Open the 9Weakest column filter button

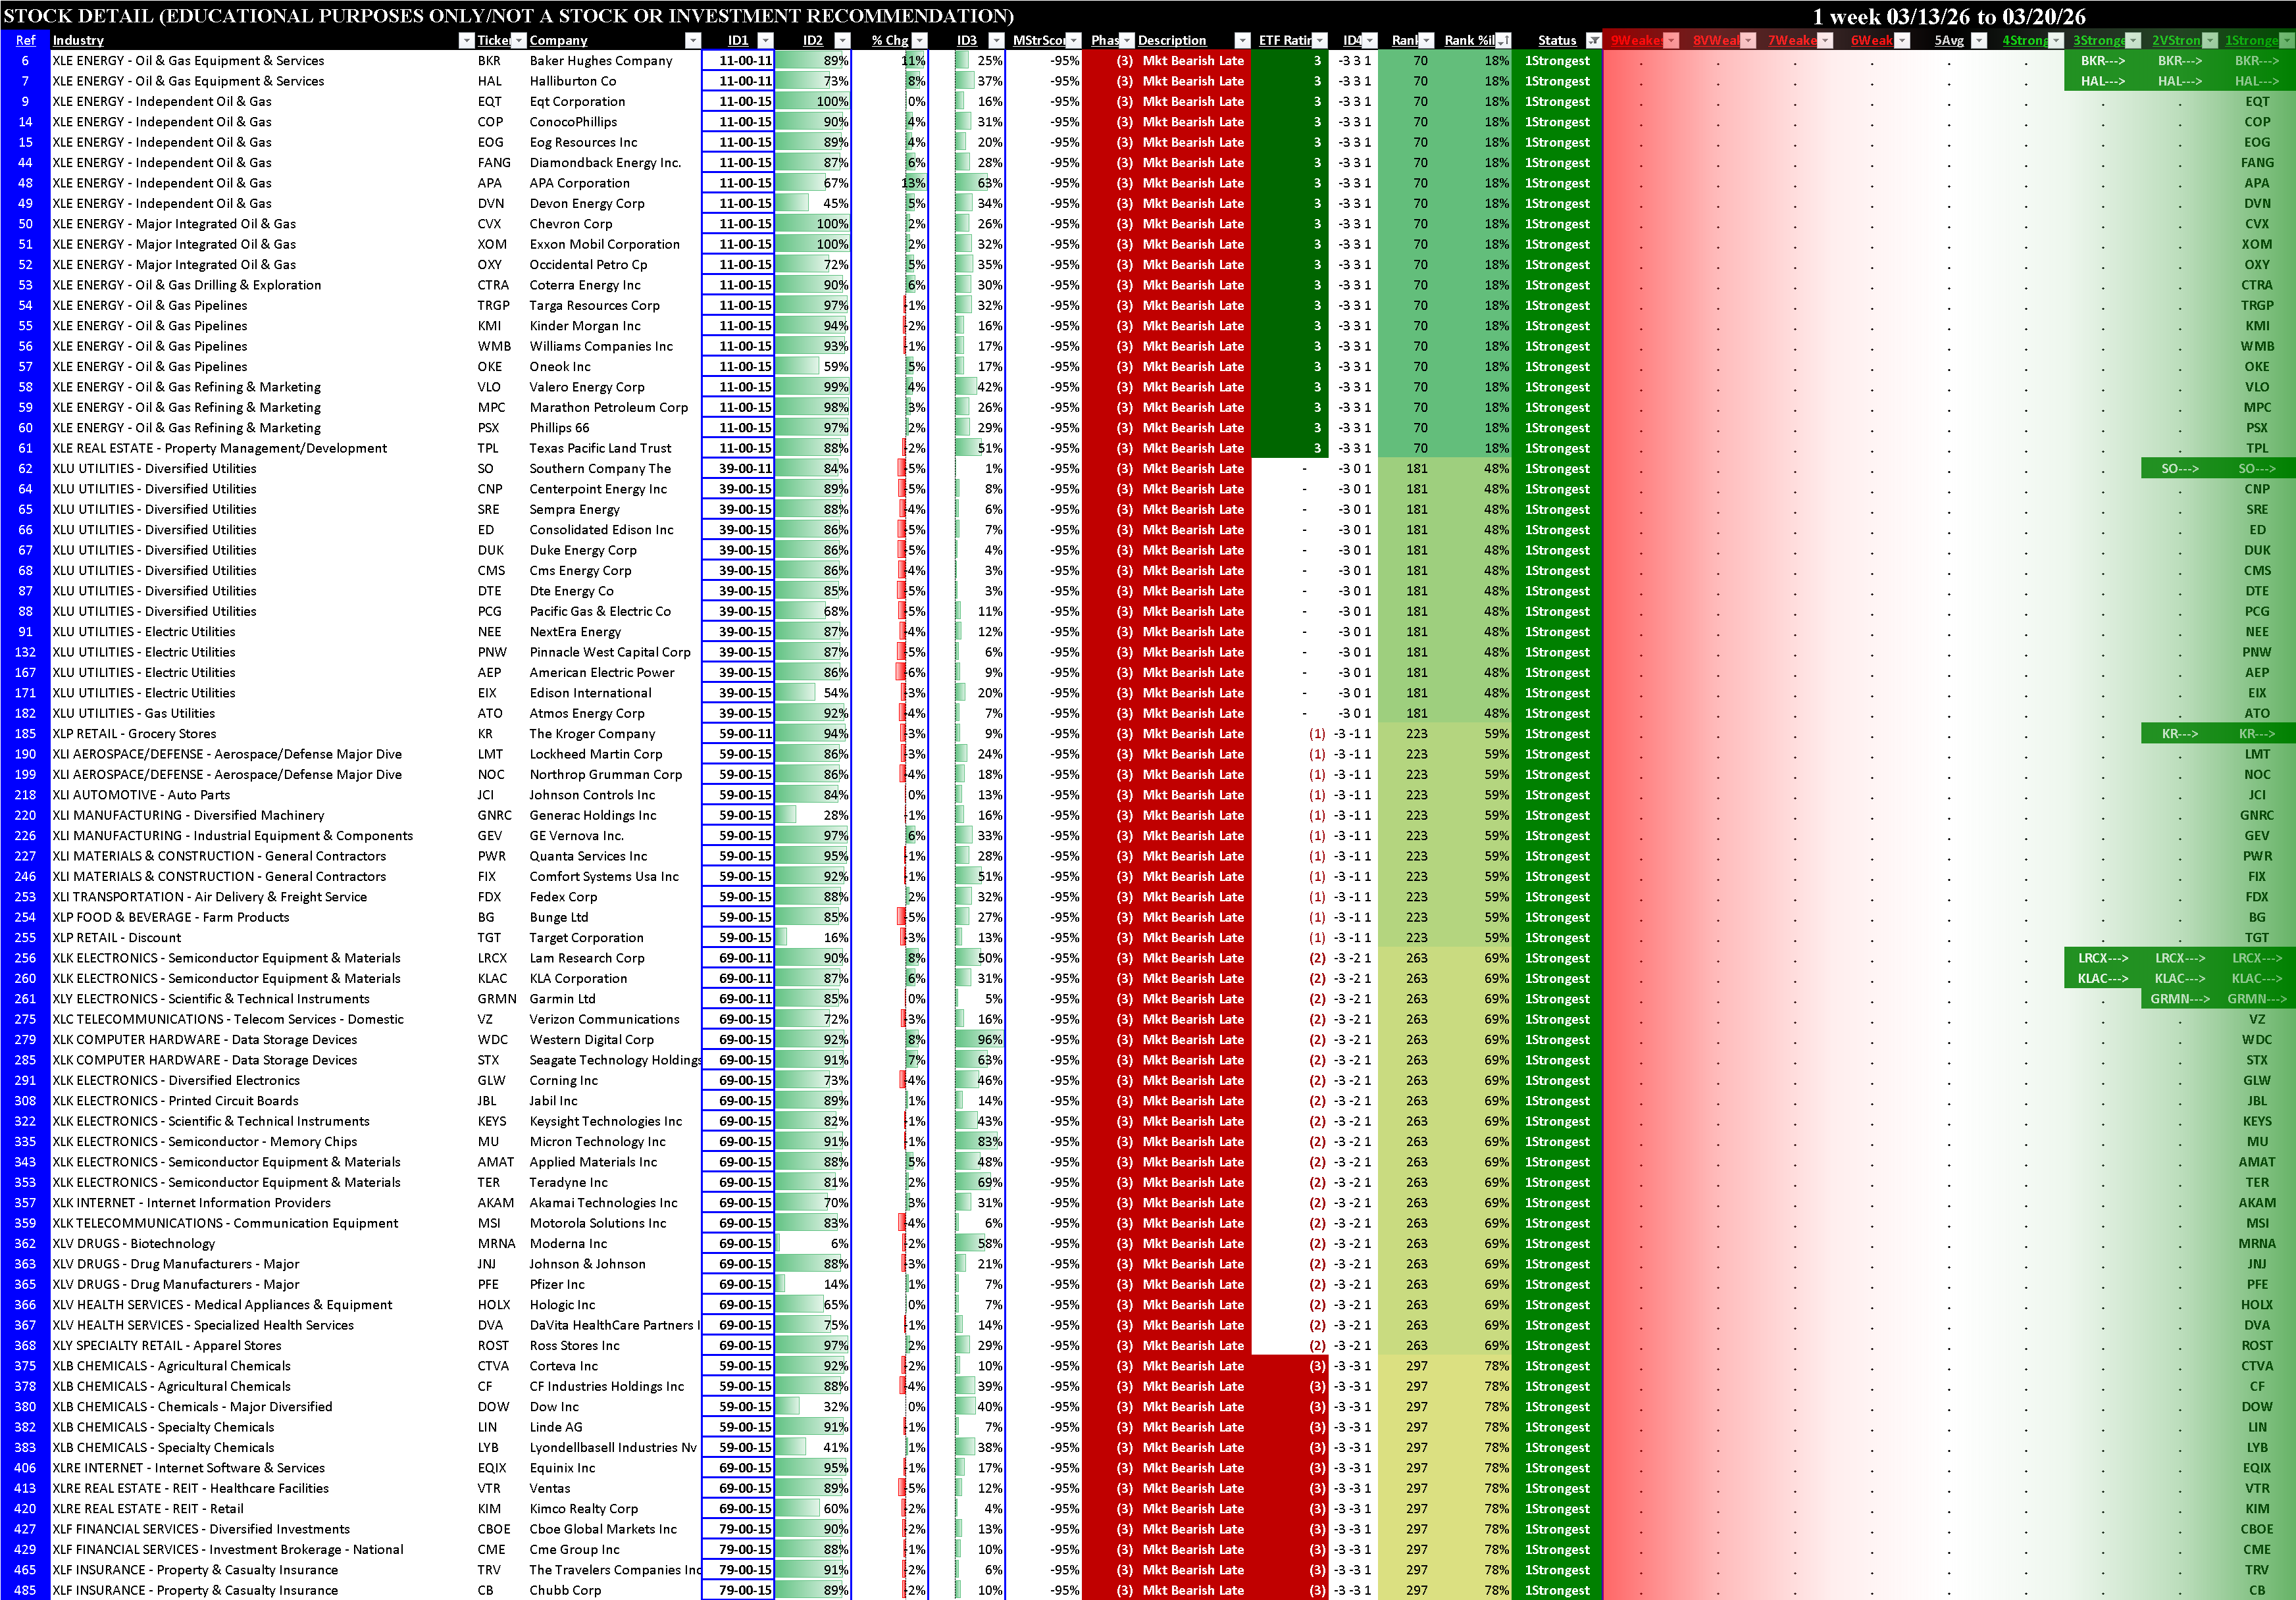point(1671,41)
